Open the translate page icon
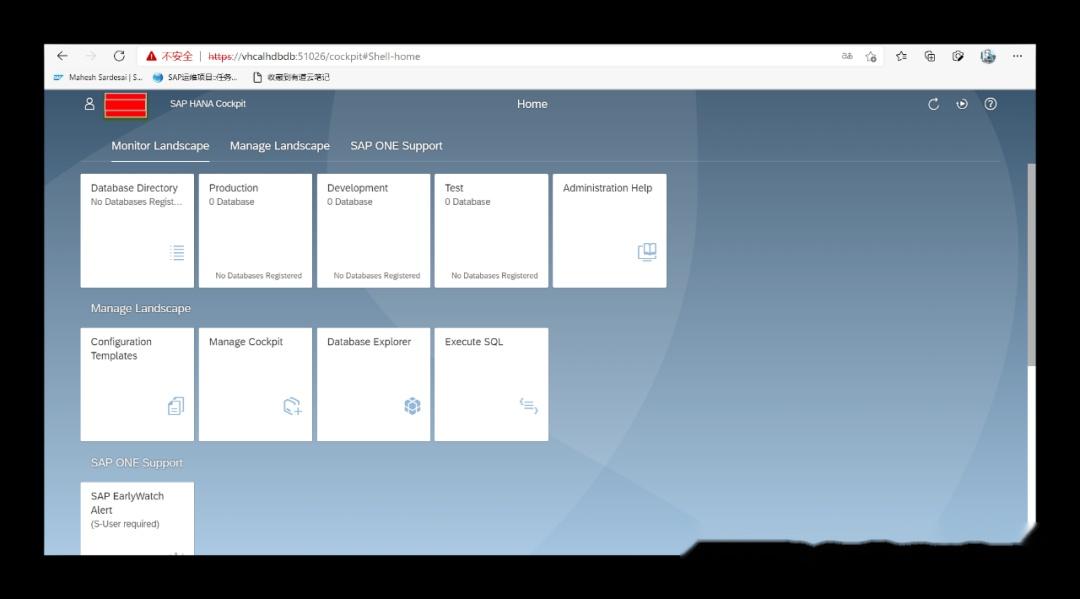This screenshot has width=1080, height=599. (847, 56)
